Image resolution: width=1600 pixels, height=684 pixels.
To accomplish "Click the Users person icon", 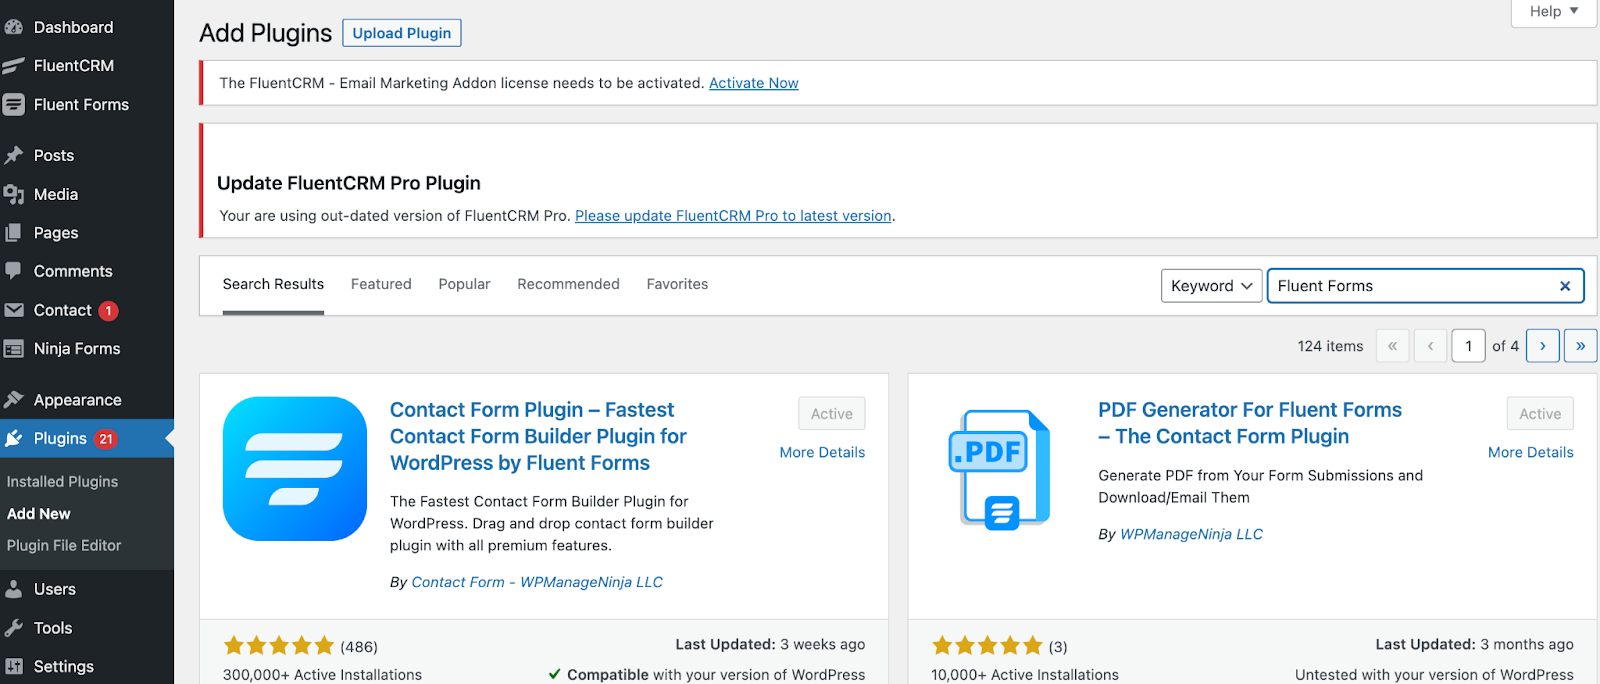I will 14,589.
